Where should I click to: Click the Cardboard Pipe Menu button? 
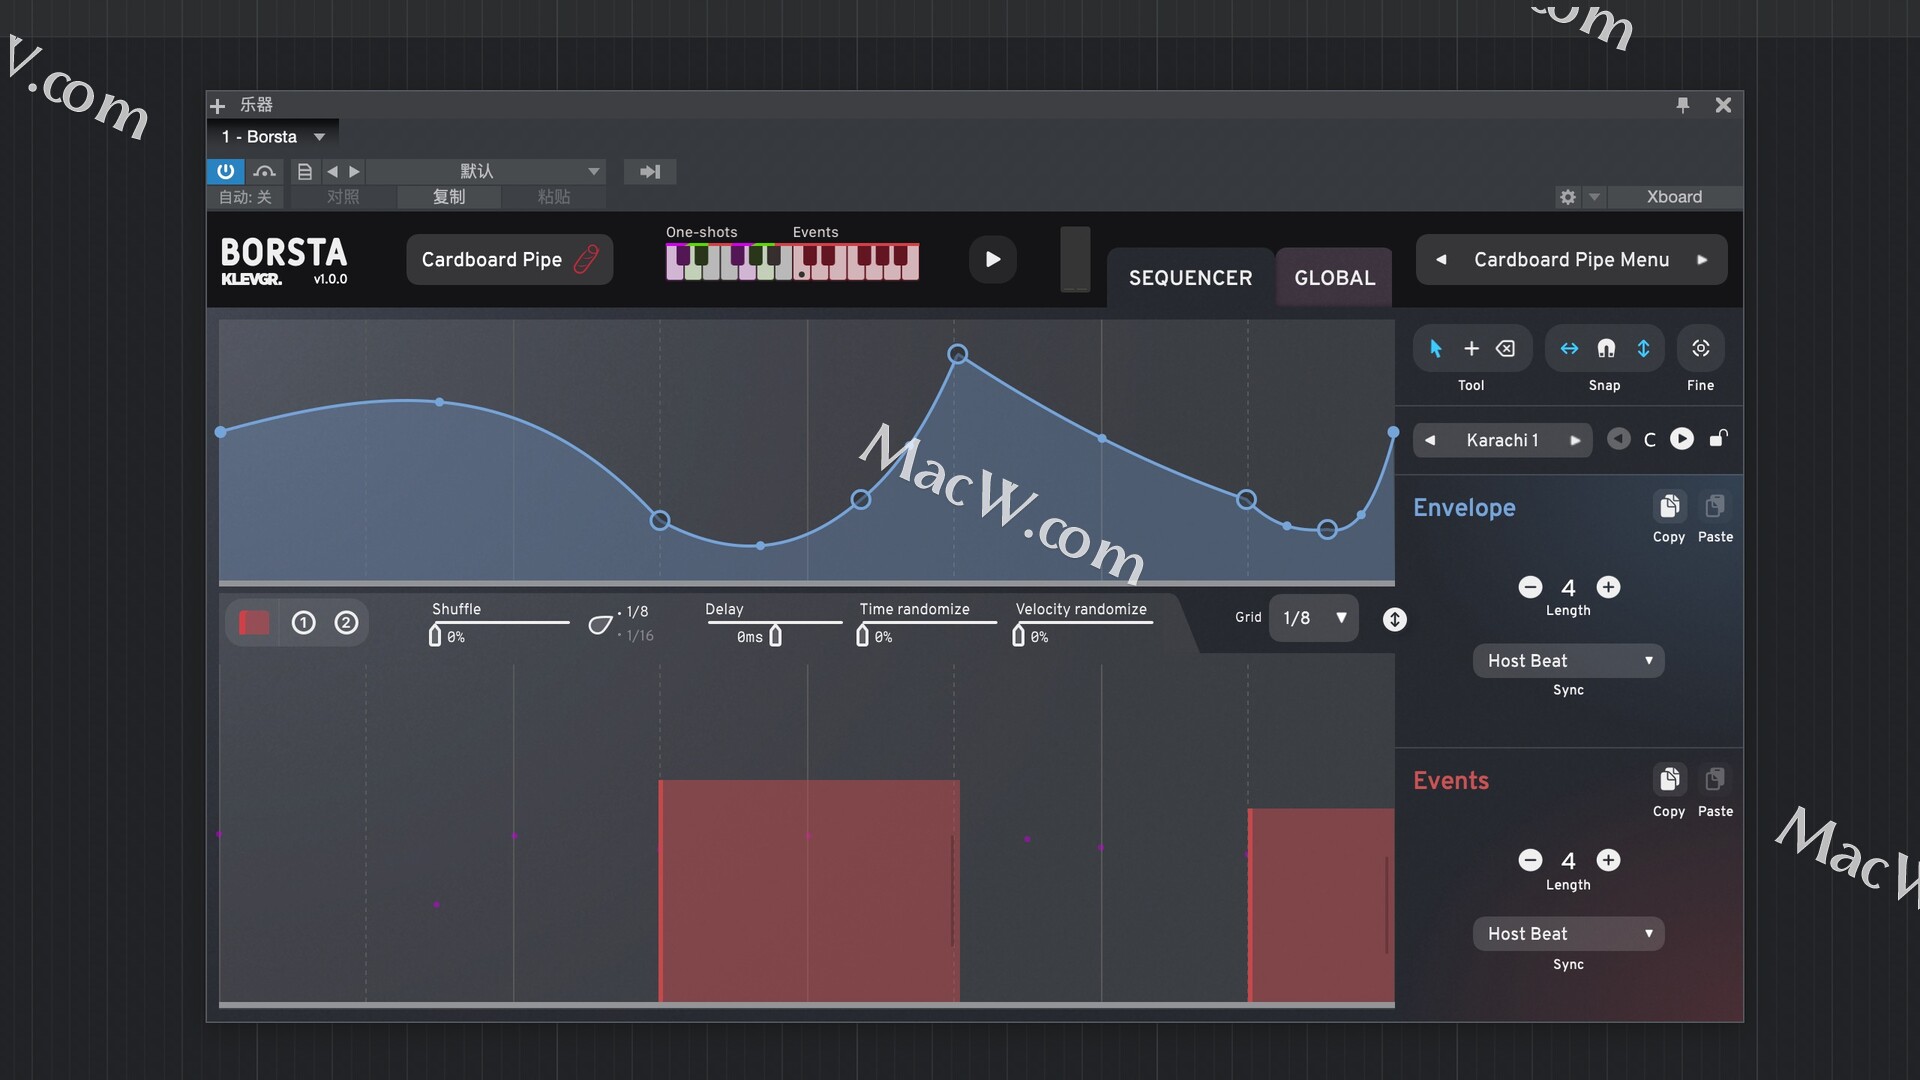pos(1570,259)
